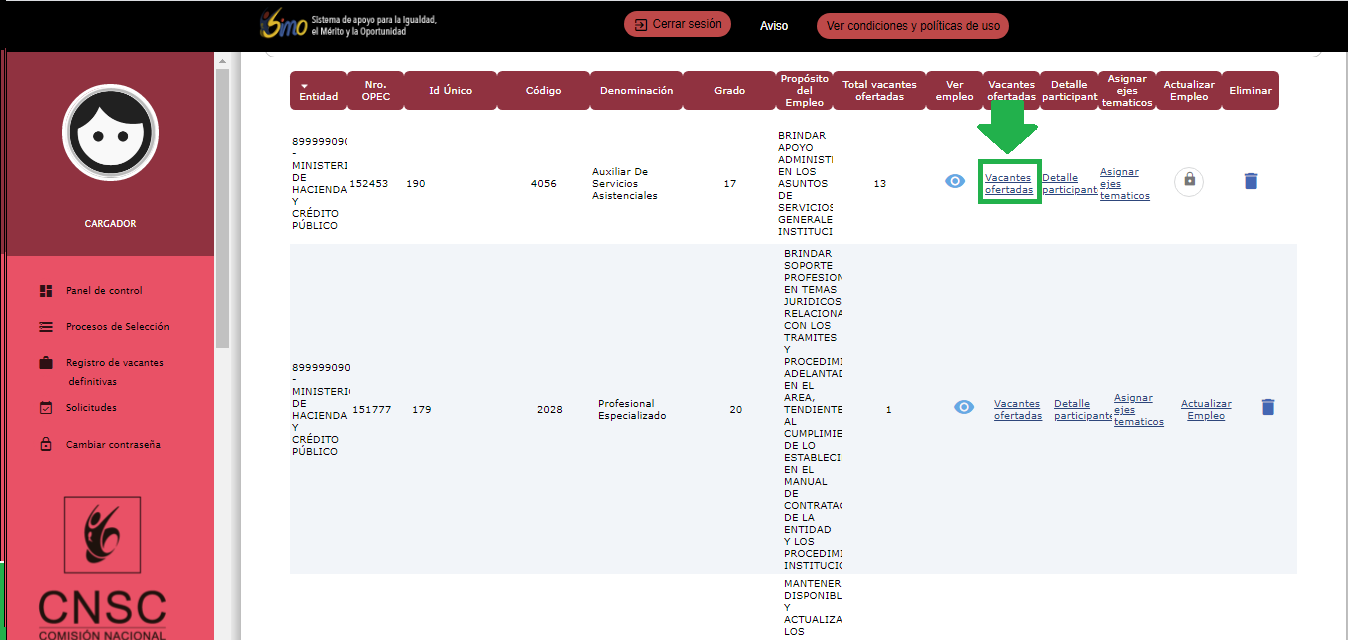The image size is (1348, 640).
Task: Open Ver condiciones y políticas de uso
Action: pos(912,26)
